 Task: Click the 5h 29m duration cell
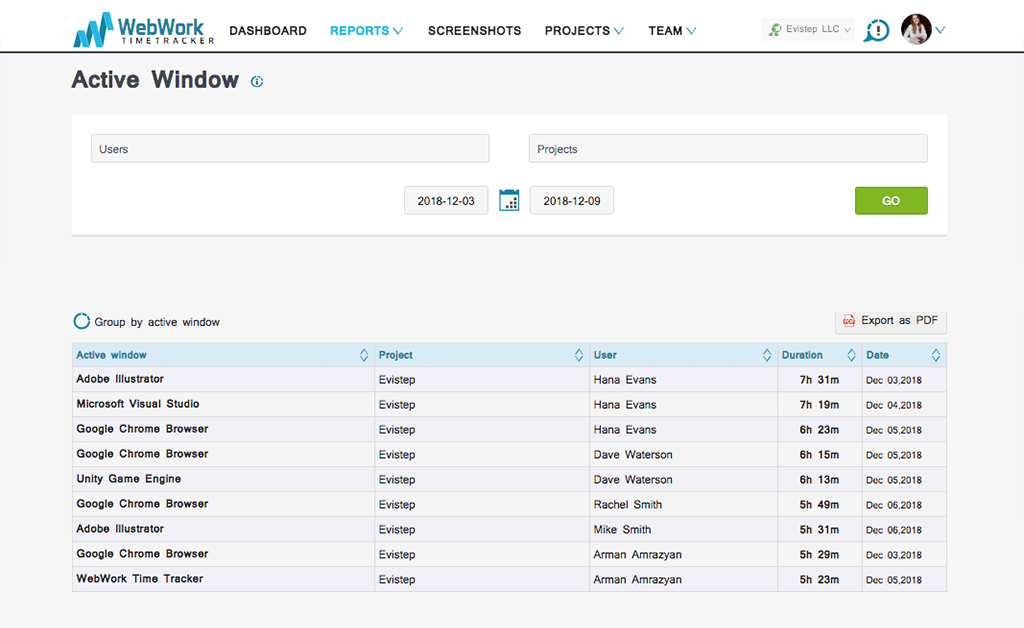[x=820, y=554]
